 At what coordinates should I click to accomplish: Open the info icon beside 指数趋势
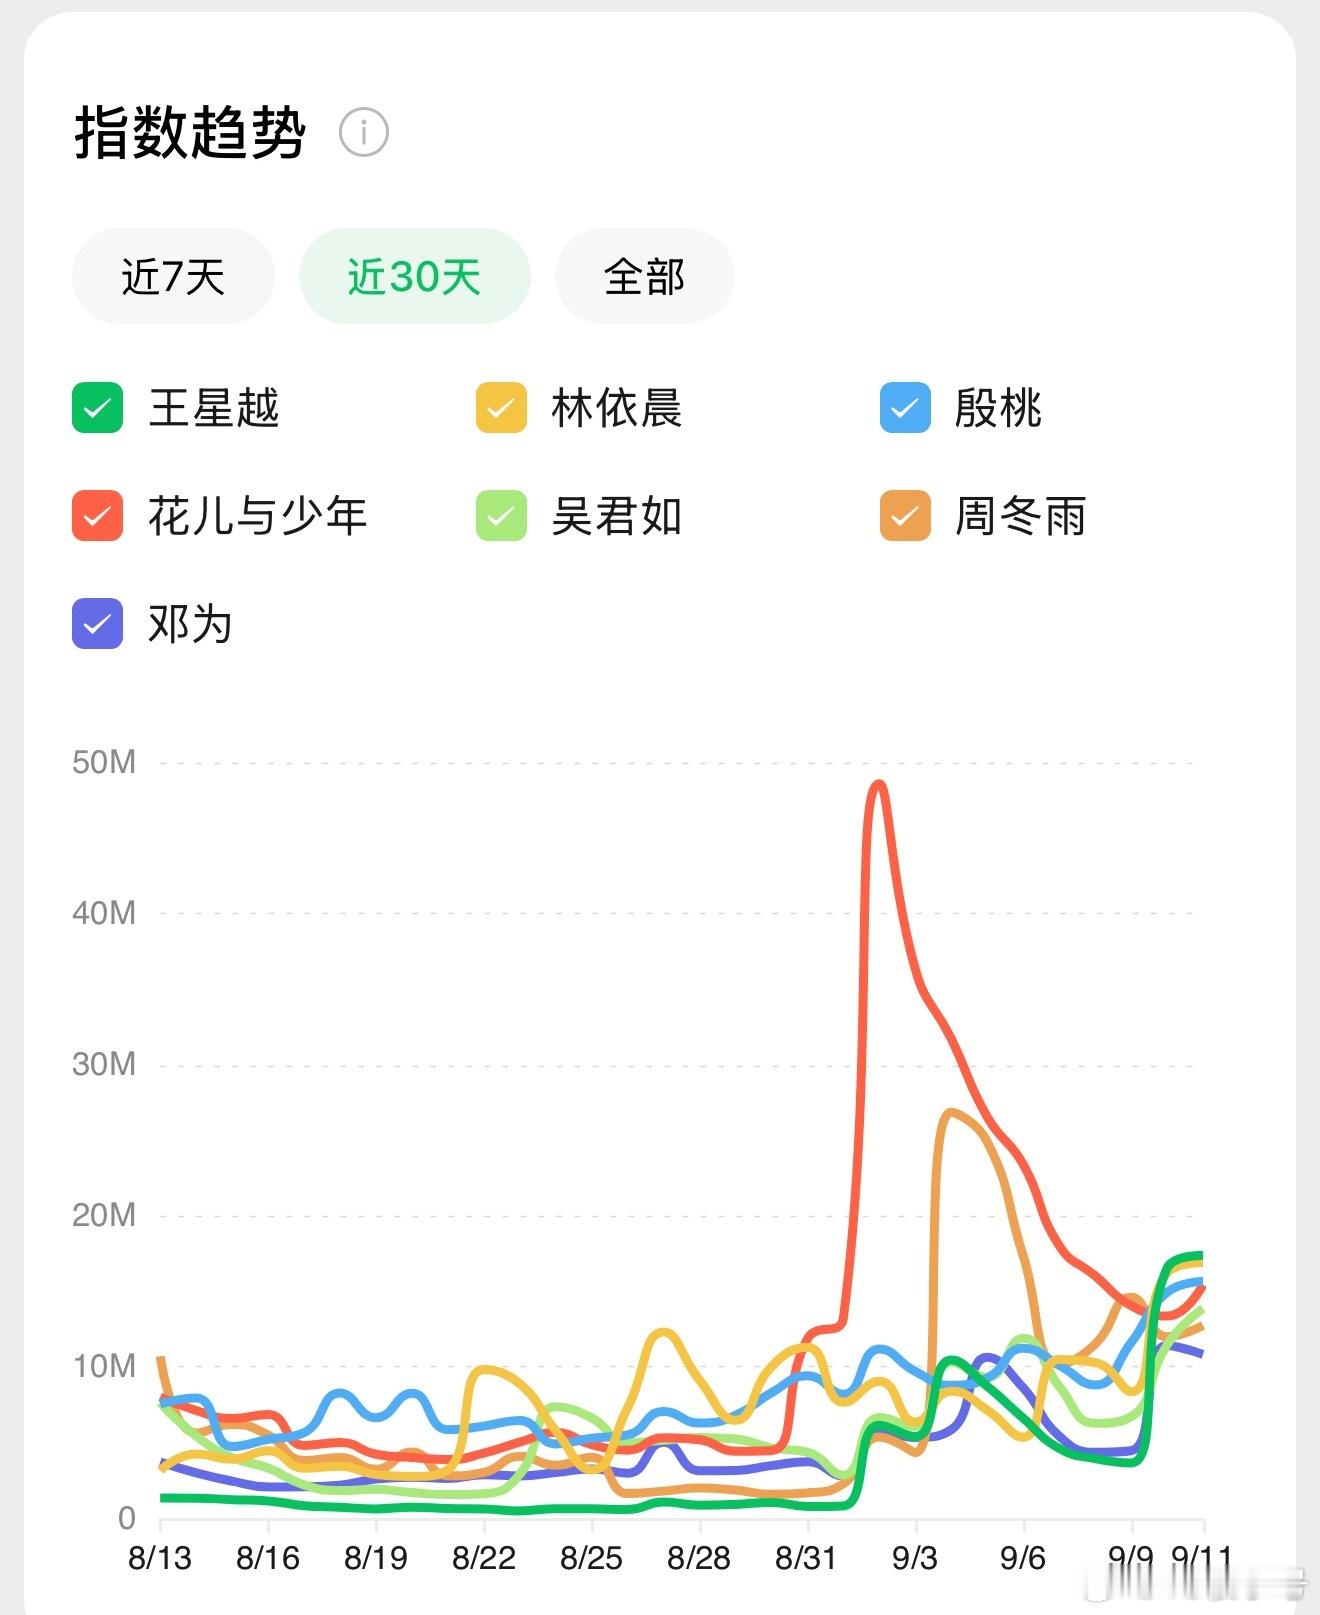(x=363, y=132)
